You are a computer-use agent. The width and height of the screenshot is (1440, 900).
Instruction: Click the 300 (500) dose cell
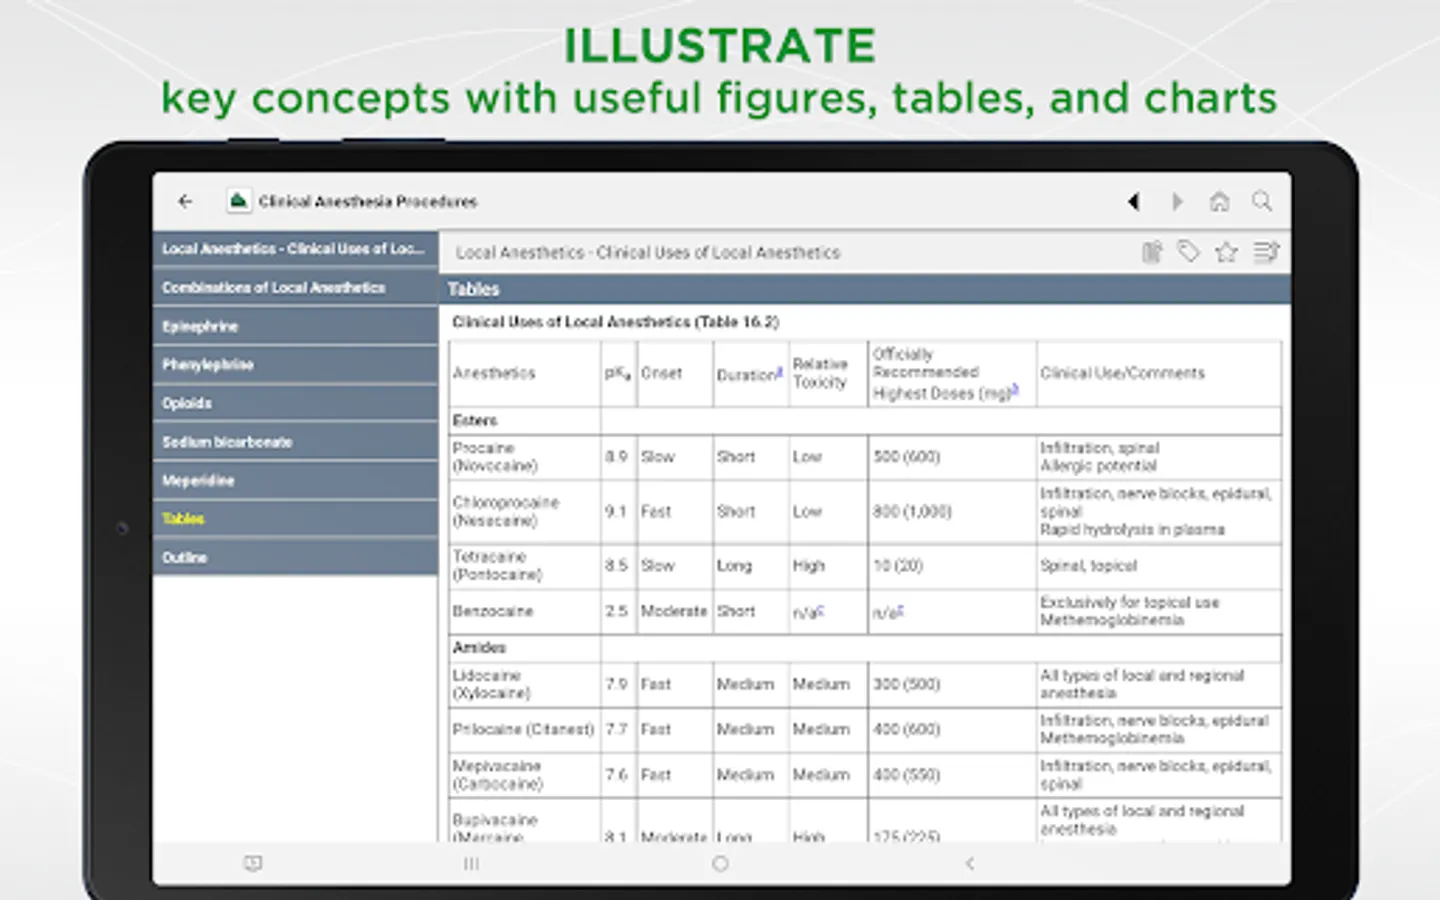point(952,684)
